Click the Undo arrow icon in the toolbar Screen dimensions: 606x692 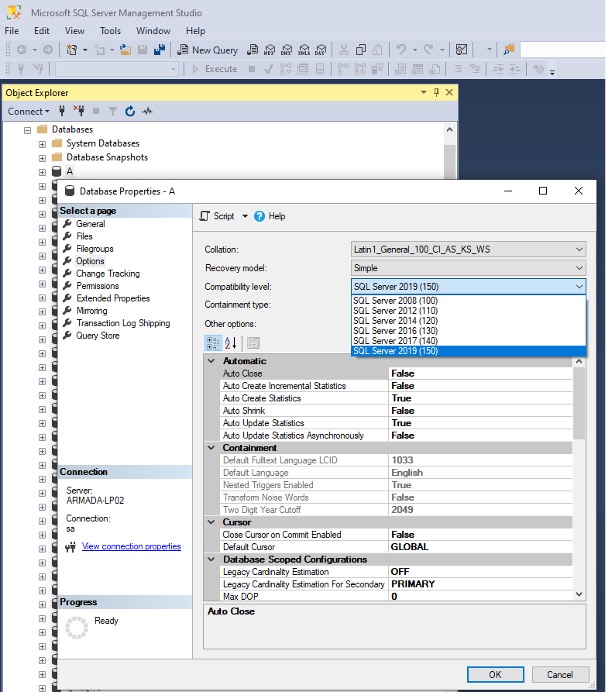(x=401, y=50)
